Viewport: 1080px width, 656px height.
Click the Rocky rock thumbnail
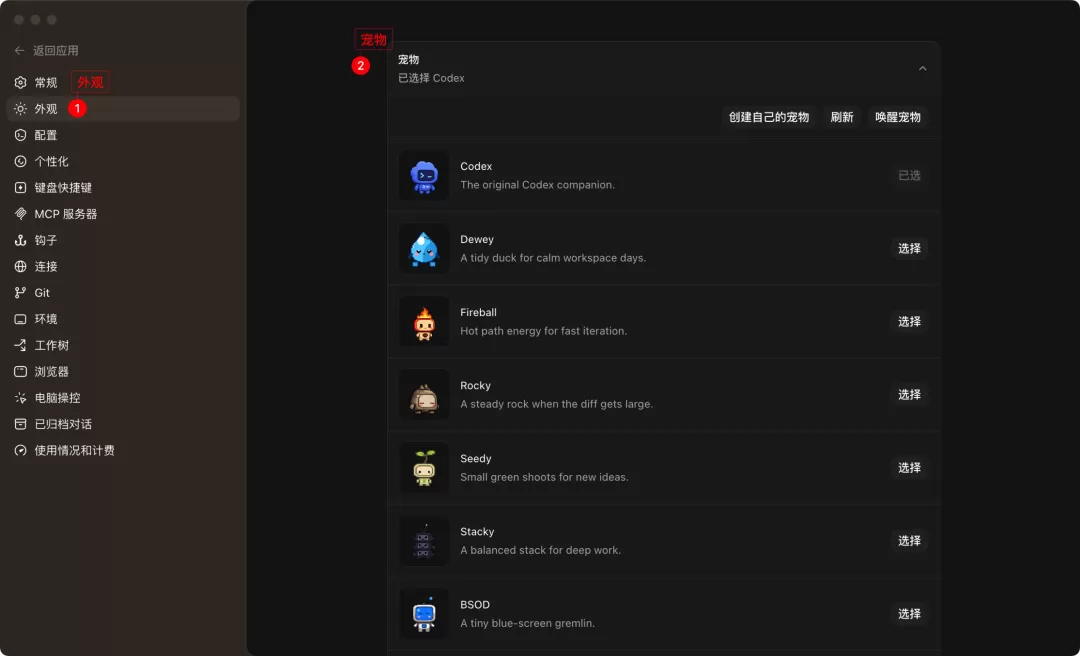pos(424,395)
